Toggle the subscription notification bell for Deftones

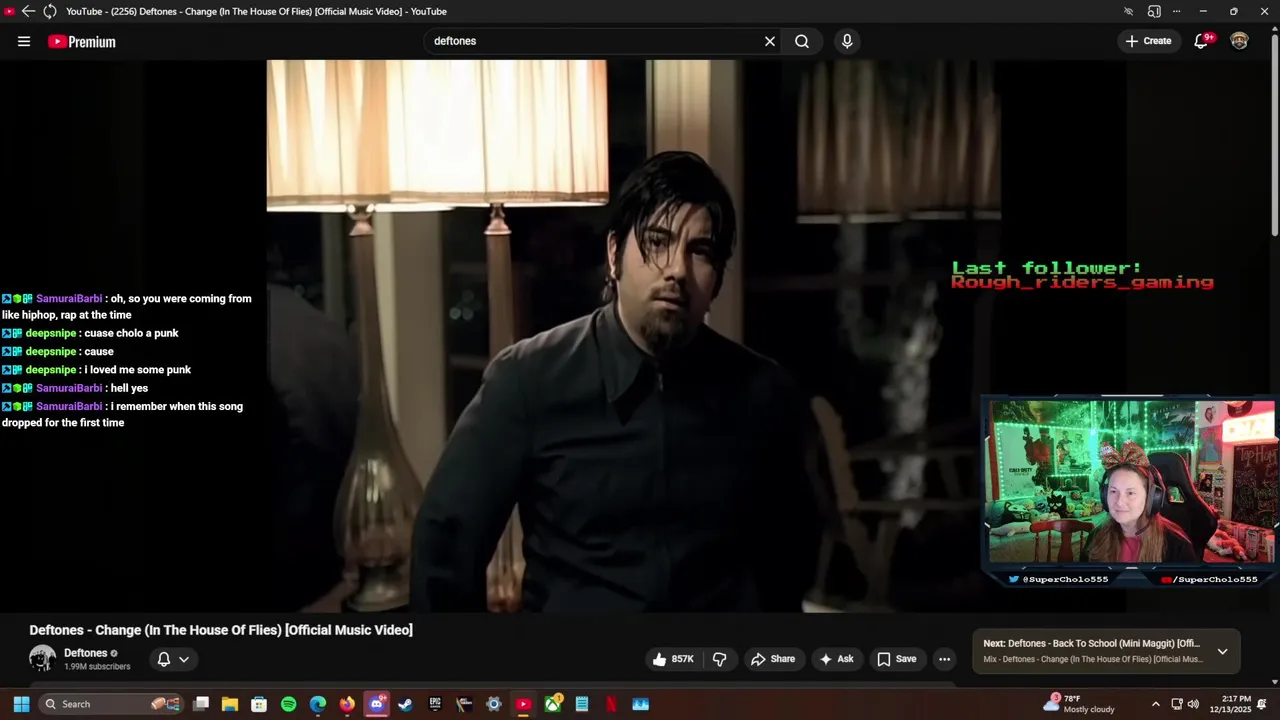pos(164,659)
